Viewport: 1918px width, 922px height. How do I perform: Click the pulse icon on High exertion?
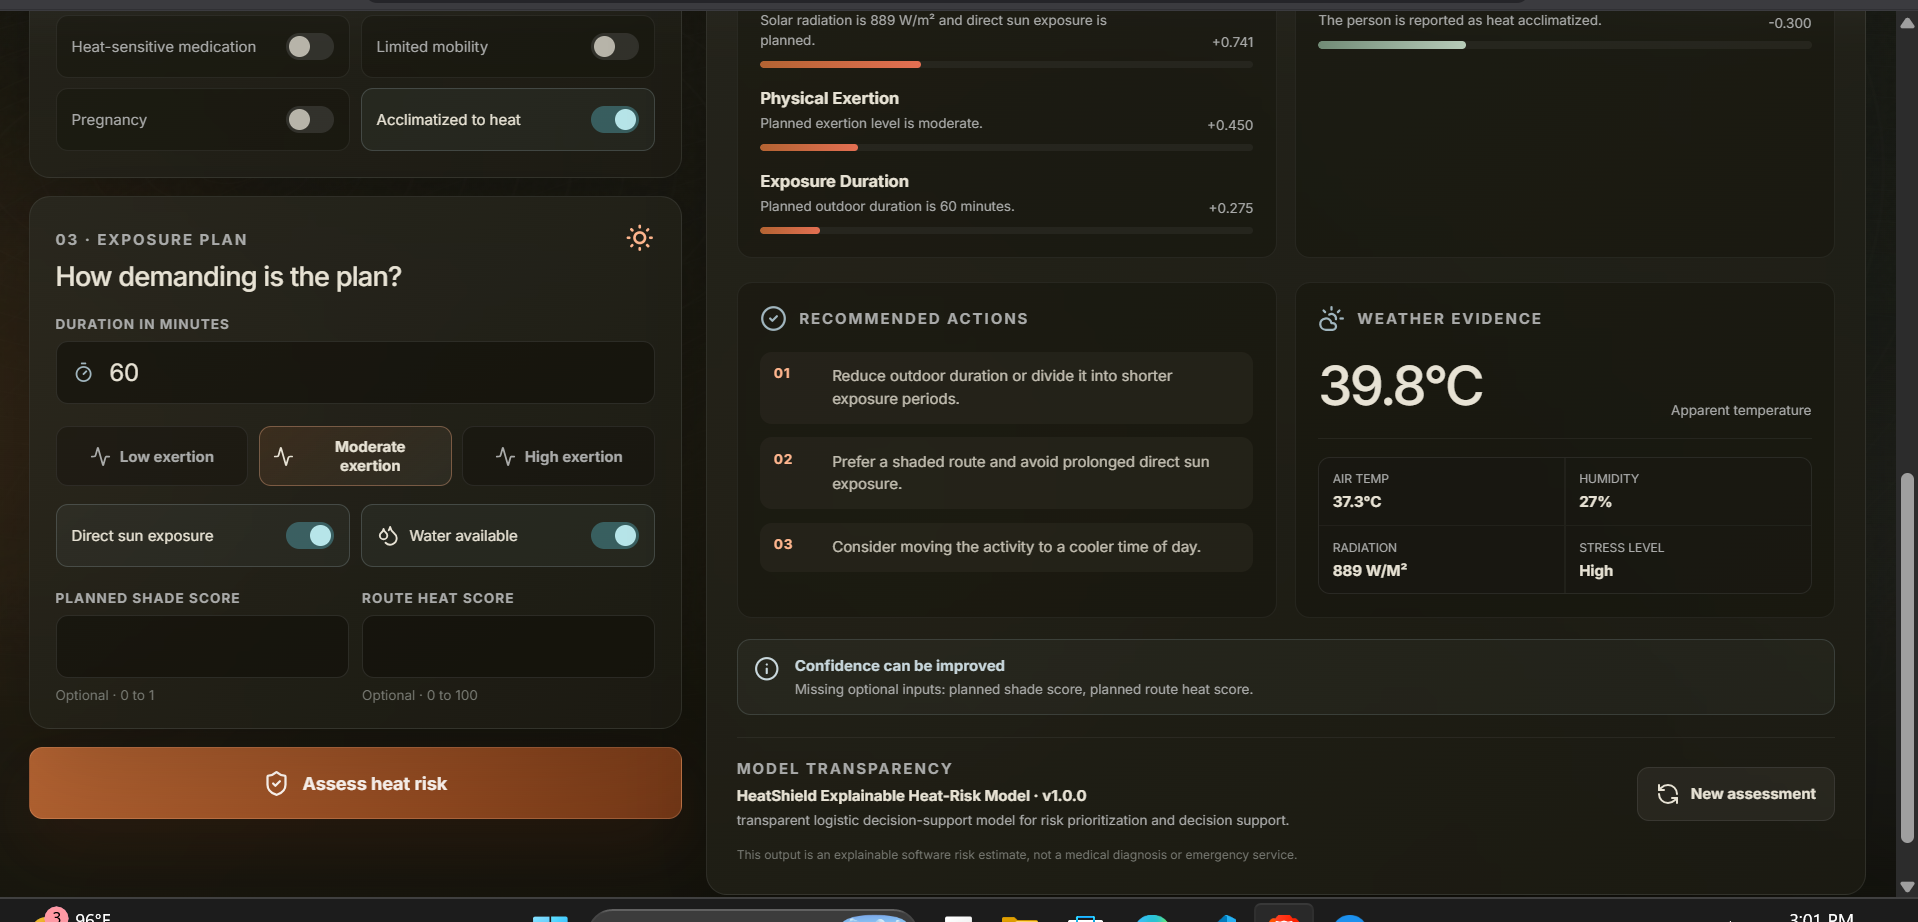505,456
